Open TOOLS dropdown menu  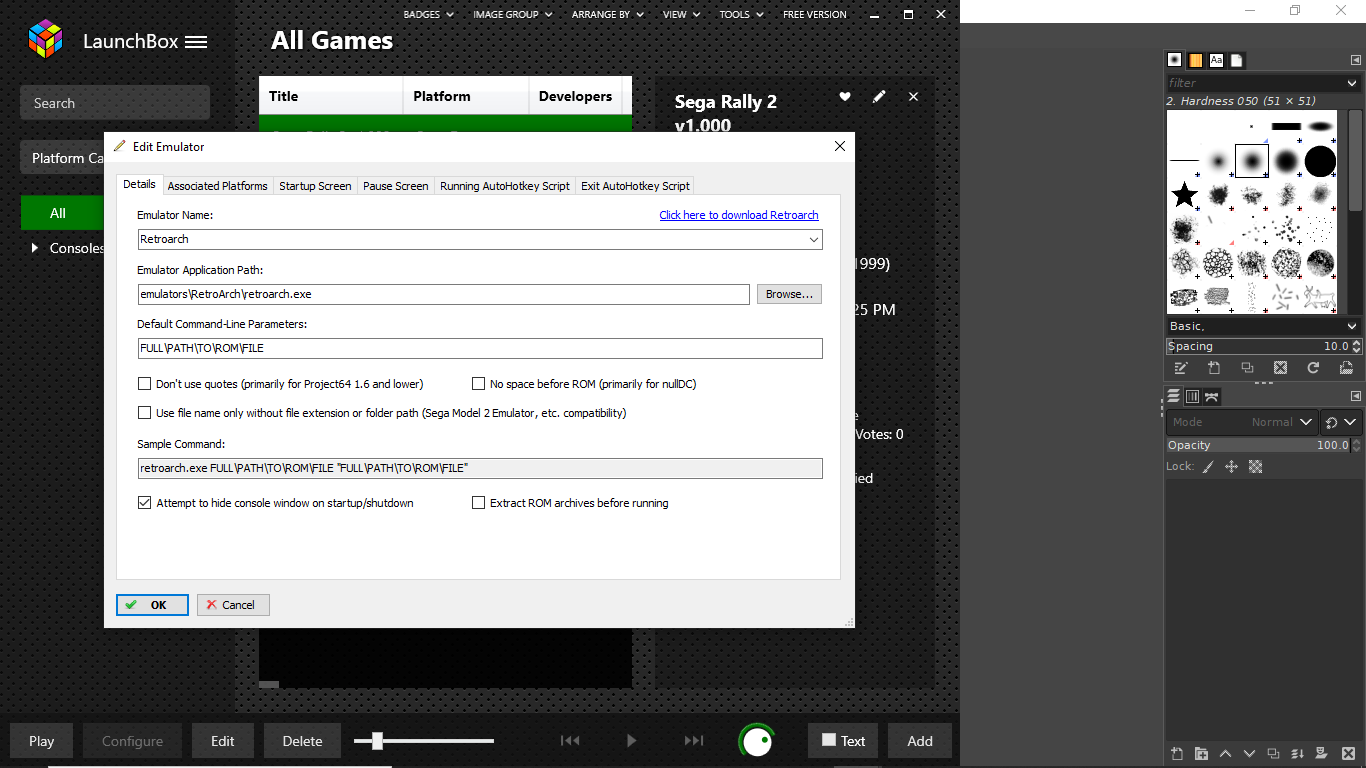[x=742, y=15]
